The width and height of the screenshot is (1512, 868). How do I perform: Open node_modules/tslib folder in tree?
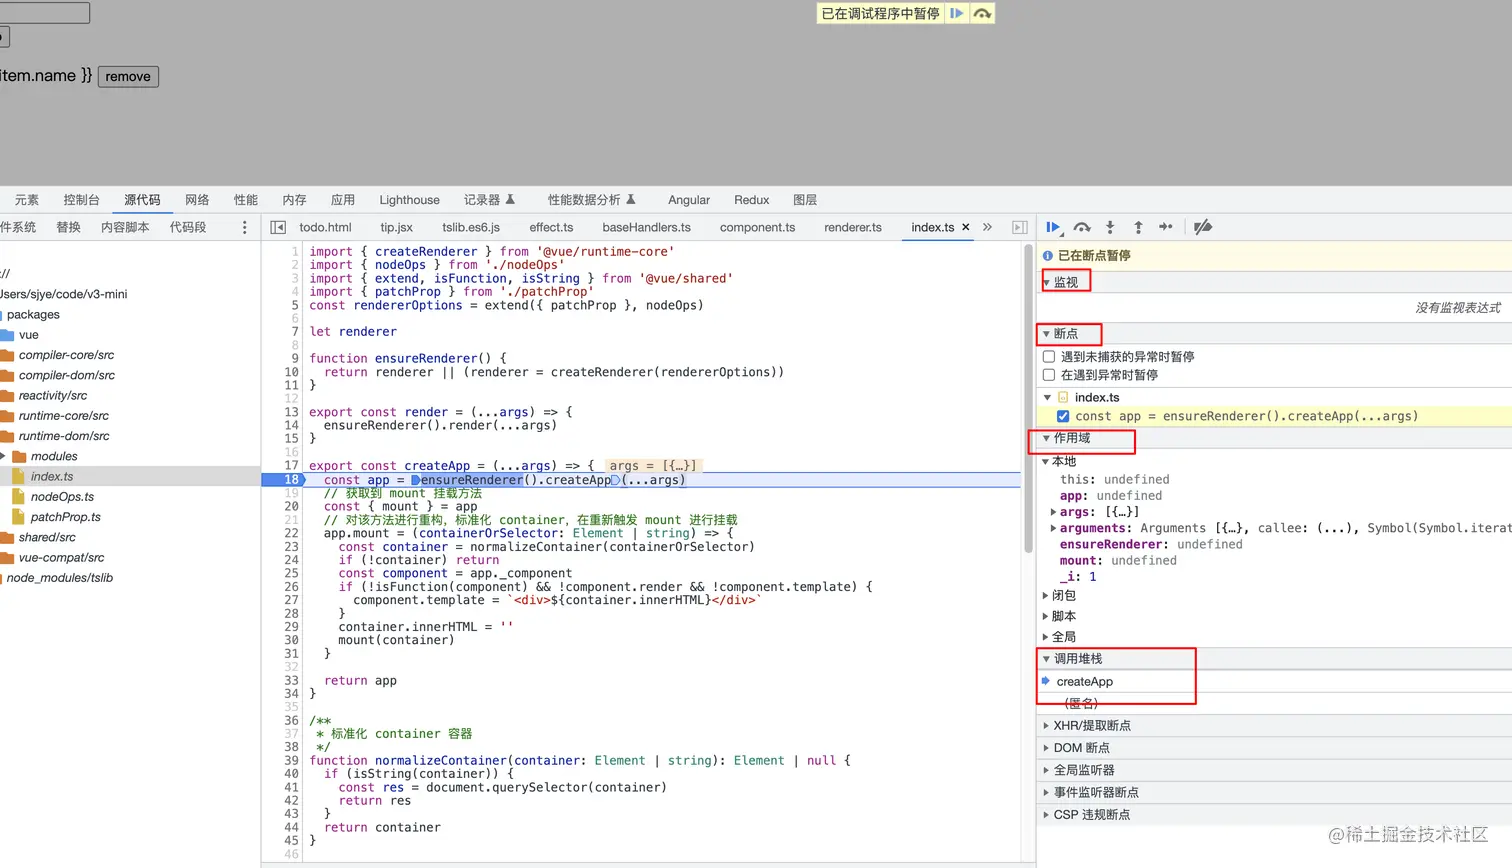point(60,578)
